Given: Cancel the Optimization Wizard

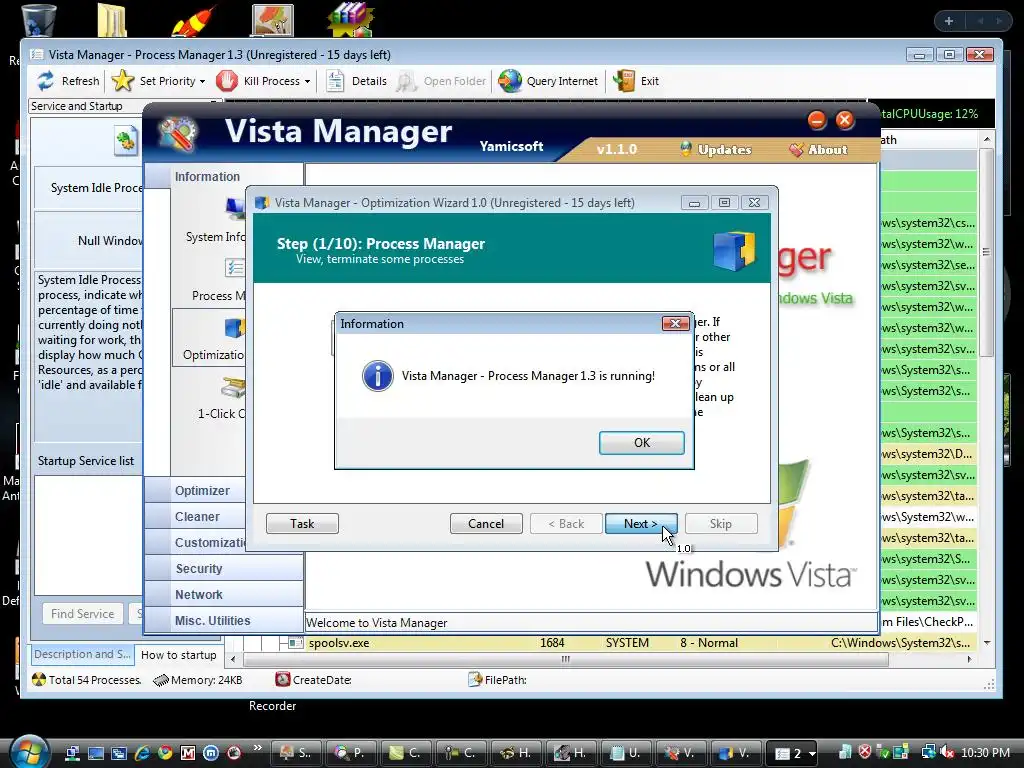Looking at the screenshot, I should point(486,524).
